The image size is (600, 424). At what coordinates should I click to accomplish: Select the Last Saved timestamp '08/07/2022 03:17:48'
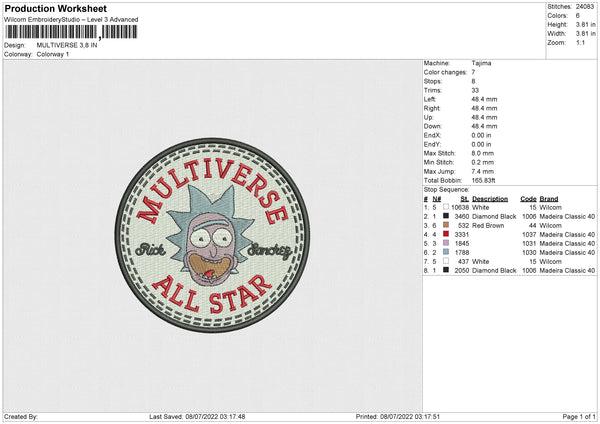(216, 417)
